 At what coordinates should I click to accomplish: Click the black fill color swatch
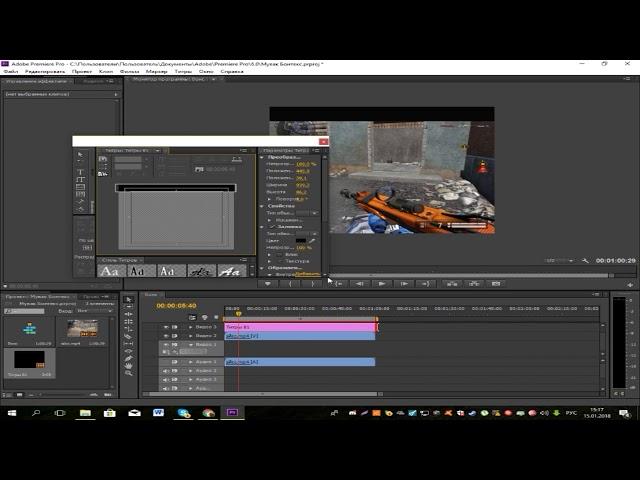pyautogui.click(x=301, y=241)
